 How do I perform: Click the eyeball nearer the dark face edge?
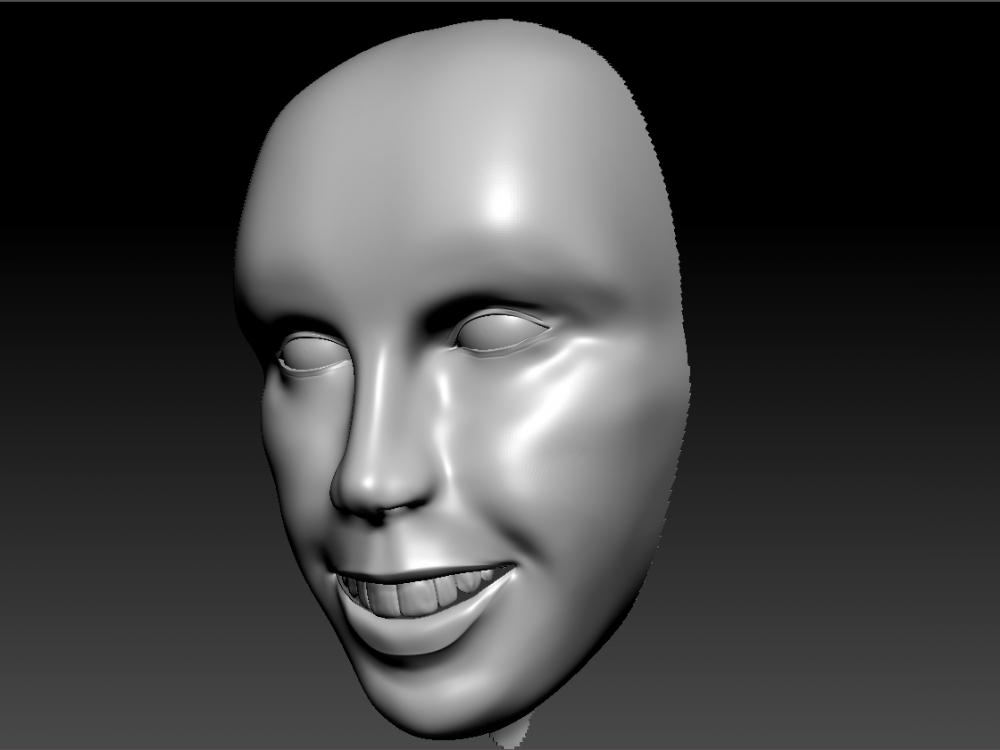pos(315,354)
